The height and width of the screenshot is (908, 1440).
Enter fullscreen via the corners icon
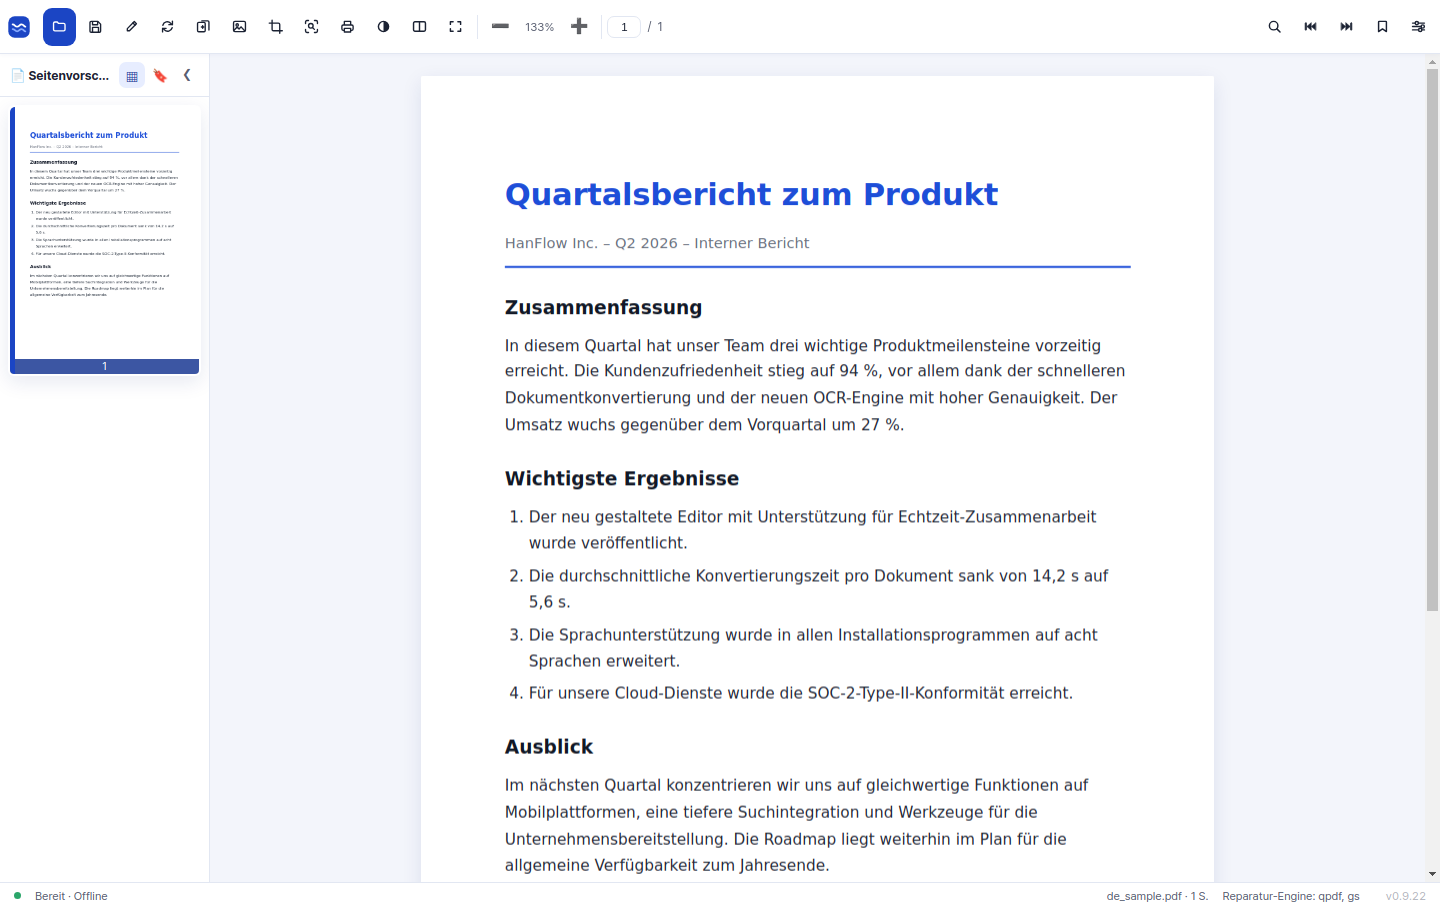tap(455, 27)
